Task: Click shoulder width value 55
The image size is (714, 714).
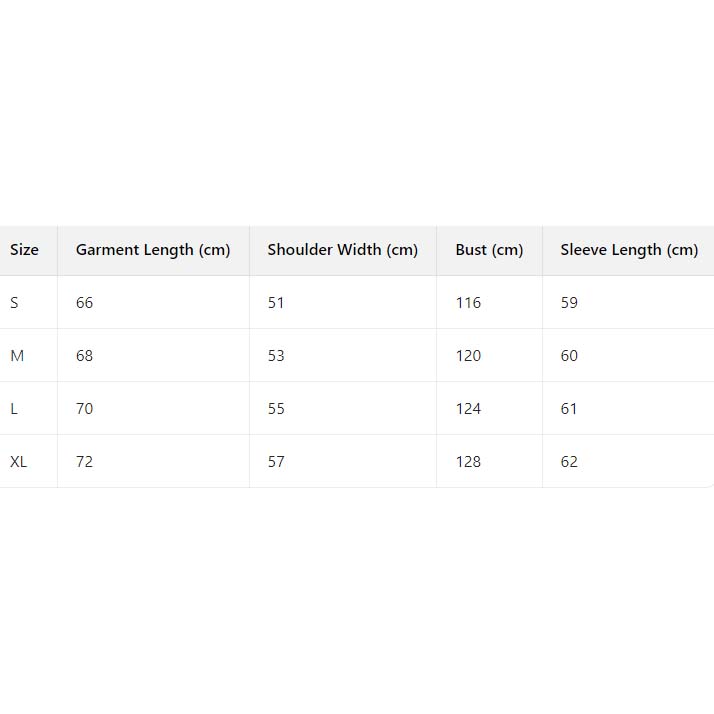Action: (276, 409)
